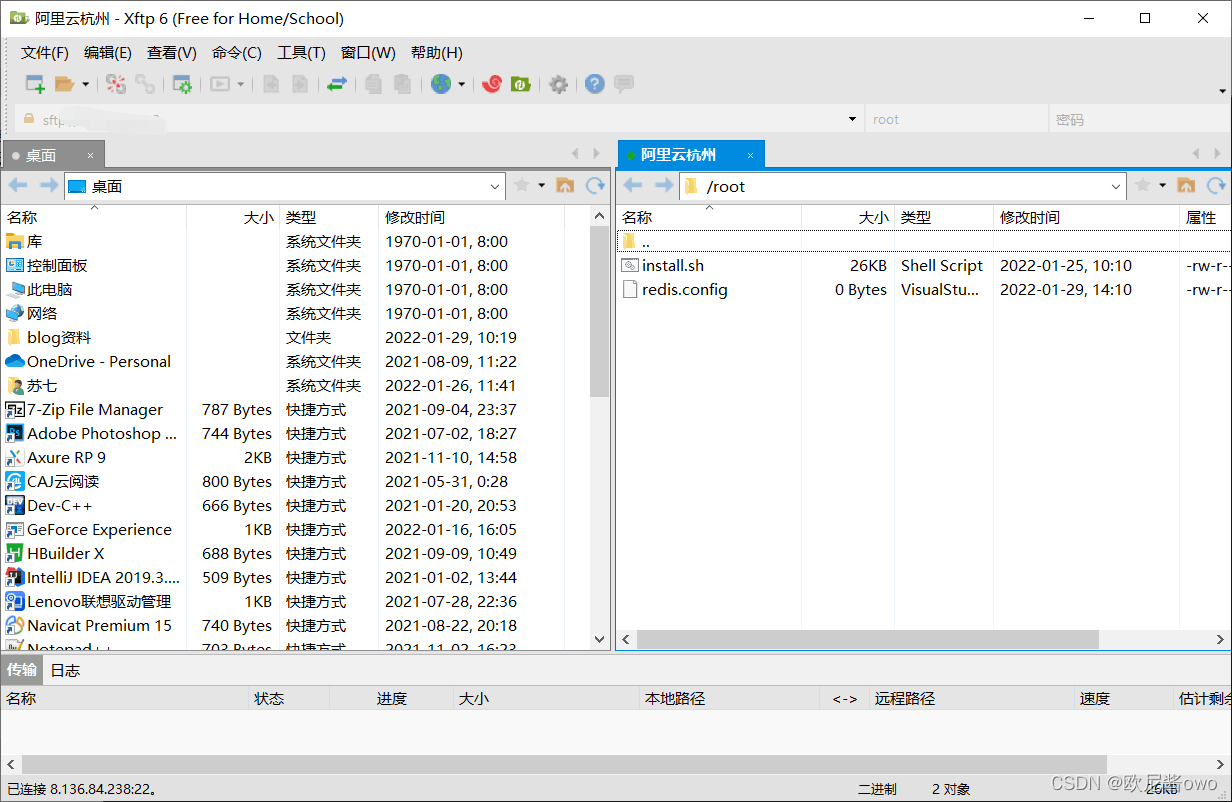Open Xftp help via question mark icon
1232x802 pixels.
[594, 84]
